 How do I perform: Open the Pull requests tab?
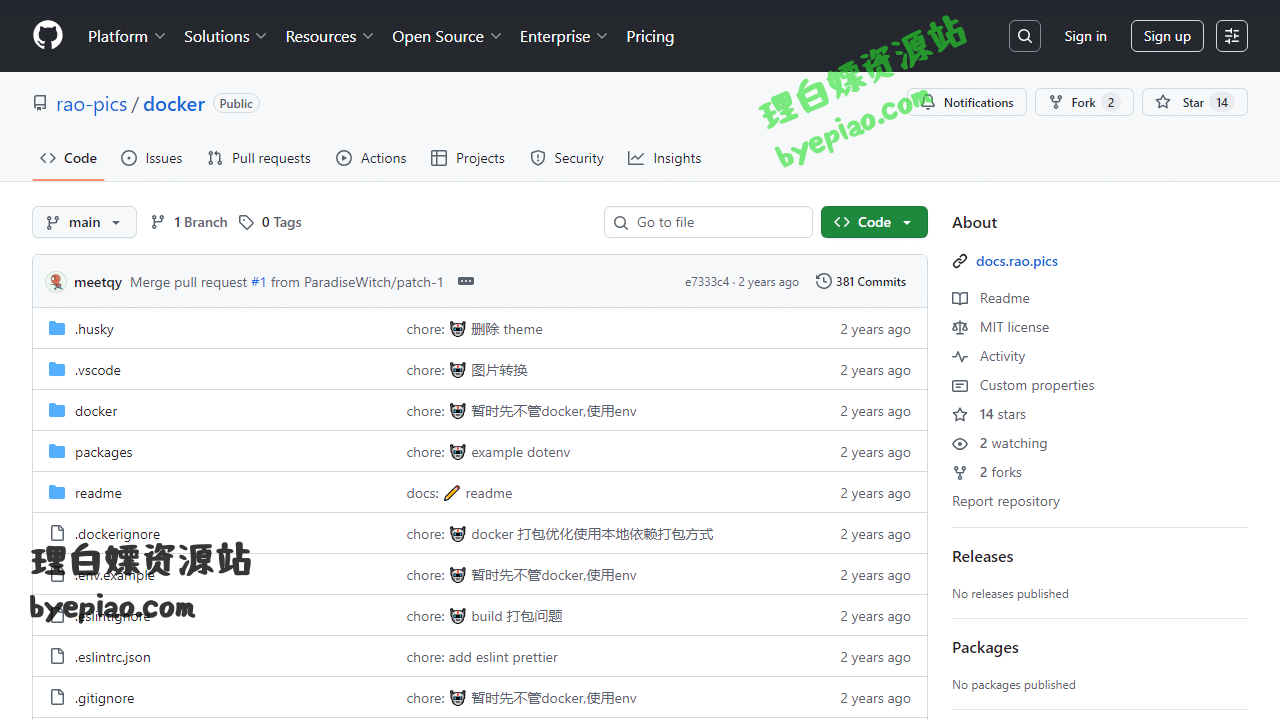pos(259,158)
